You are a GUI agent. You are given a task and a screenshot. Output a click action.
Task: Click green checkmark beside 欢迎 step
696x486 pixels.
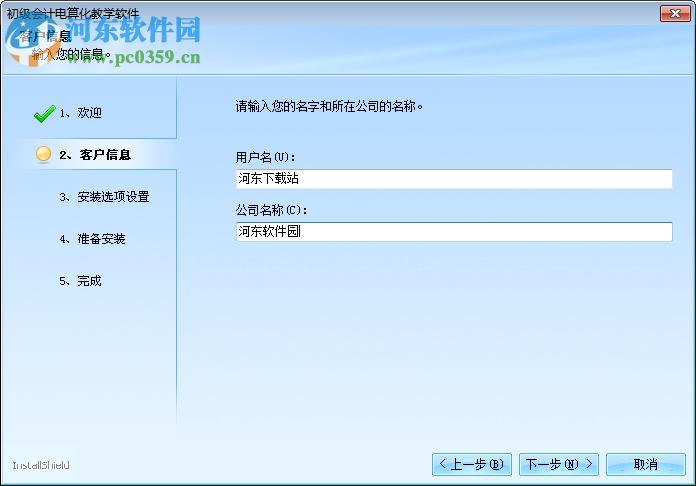pyautogui.click(x=44, y=114)
